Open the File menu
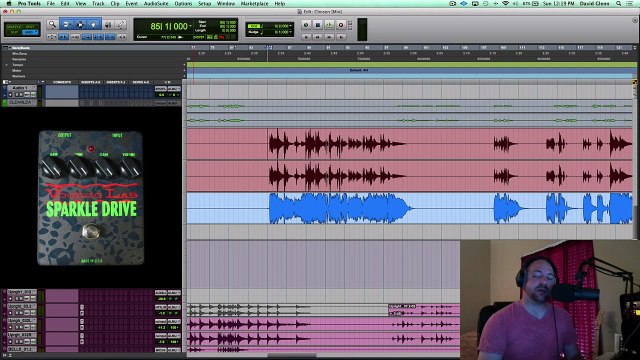The width and height of the screenshot is (640, 360). click(51, 3)
